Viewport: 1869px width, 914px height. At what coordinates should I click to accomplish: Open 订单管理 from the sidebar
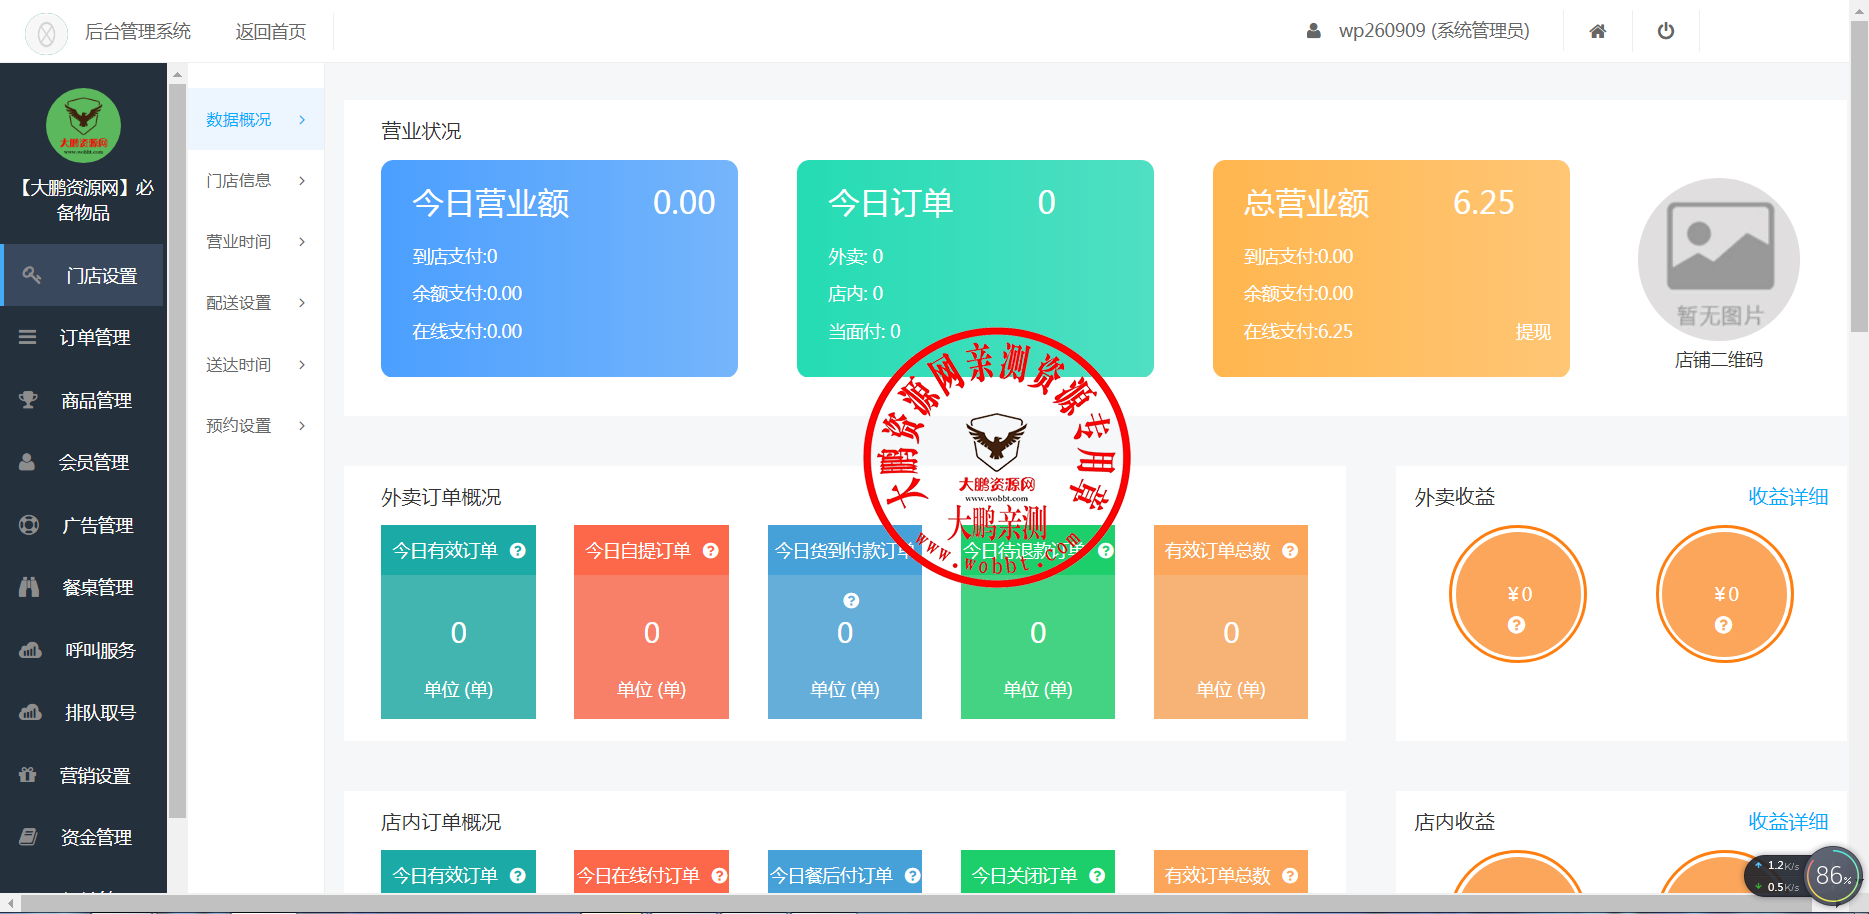click(93, 338)
